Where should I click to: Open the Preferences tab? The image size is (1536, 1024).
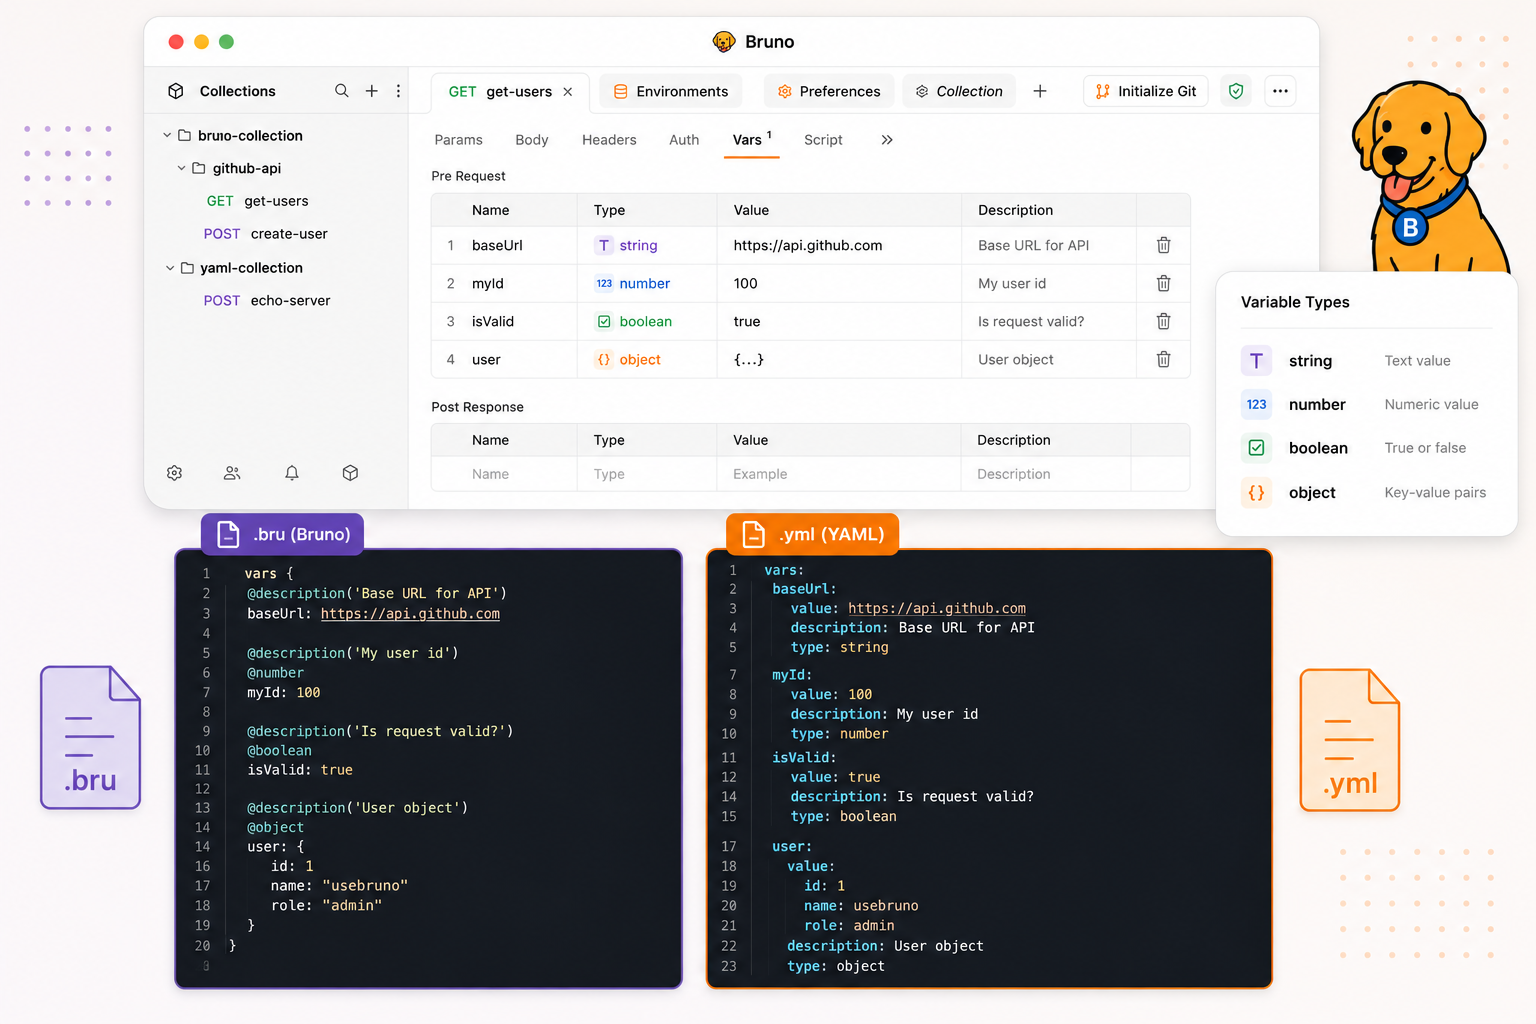pyautogui.click(x=829, y=91)
